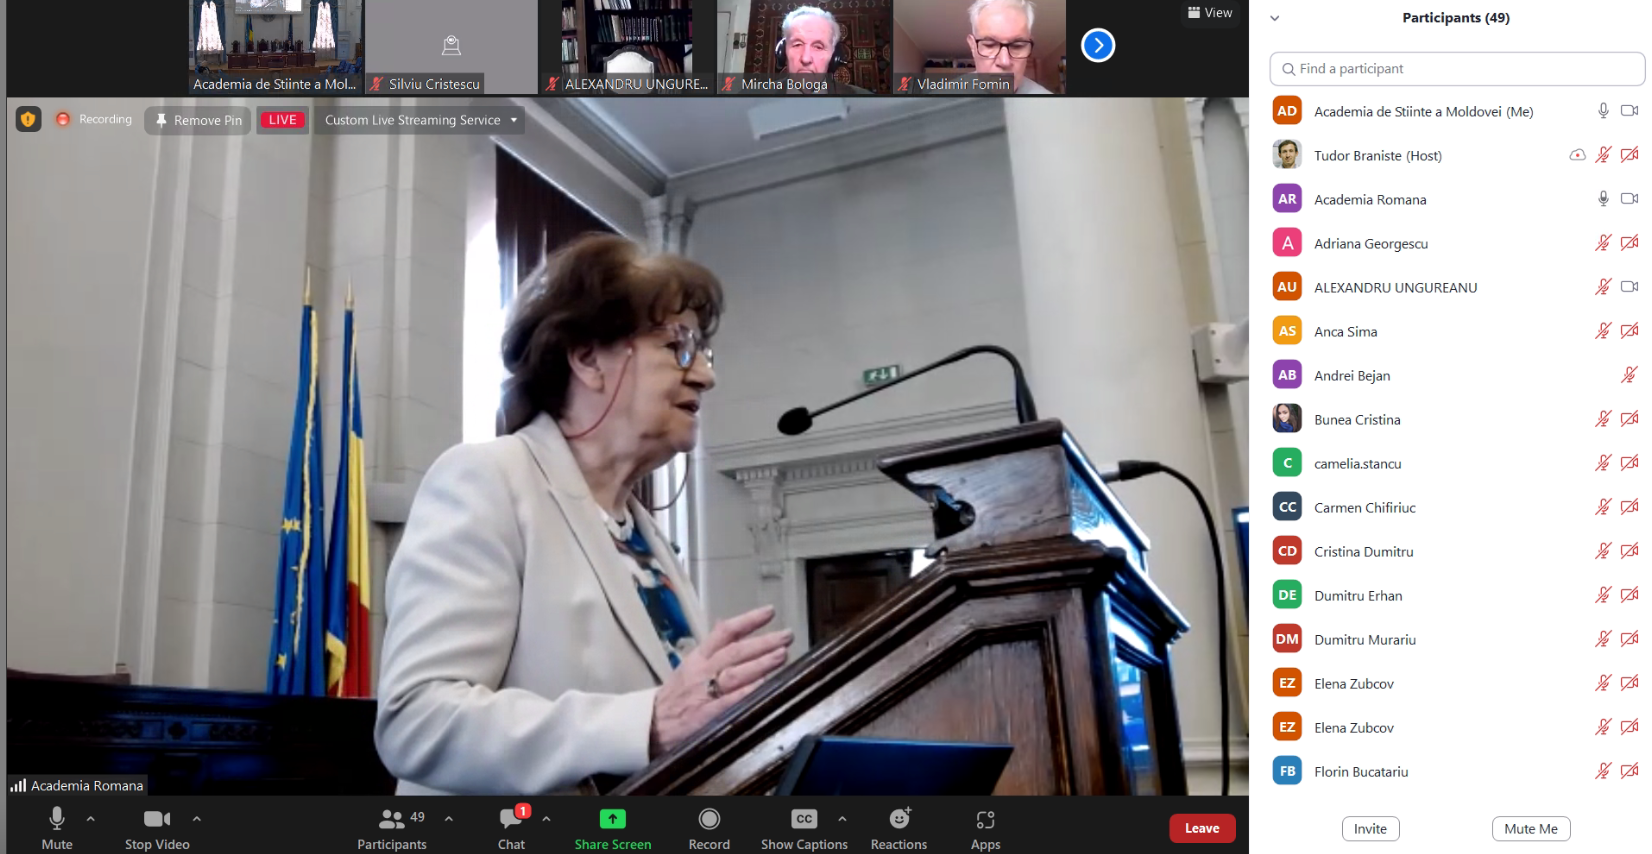This screenshot has width=1652, height=854.
Task: Click muted mic icon for Florin Bucatariu
Action: click(x=1603, y=771)
